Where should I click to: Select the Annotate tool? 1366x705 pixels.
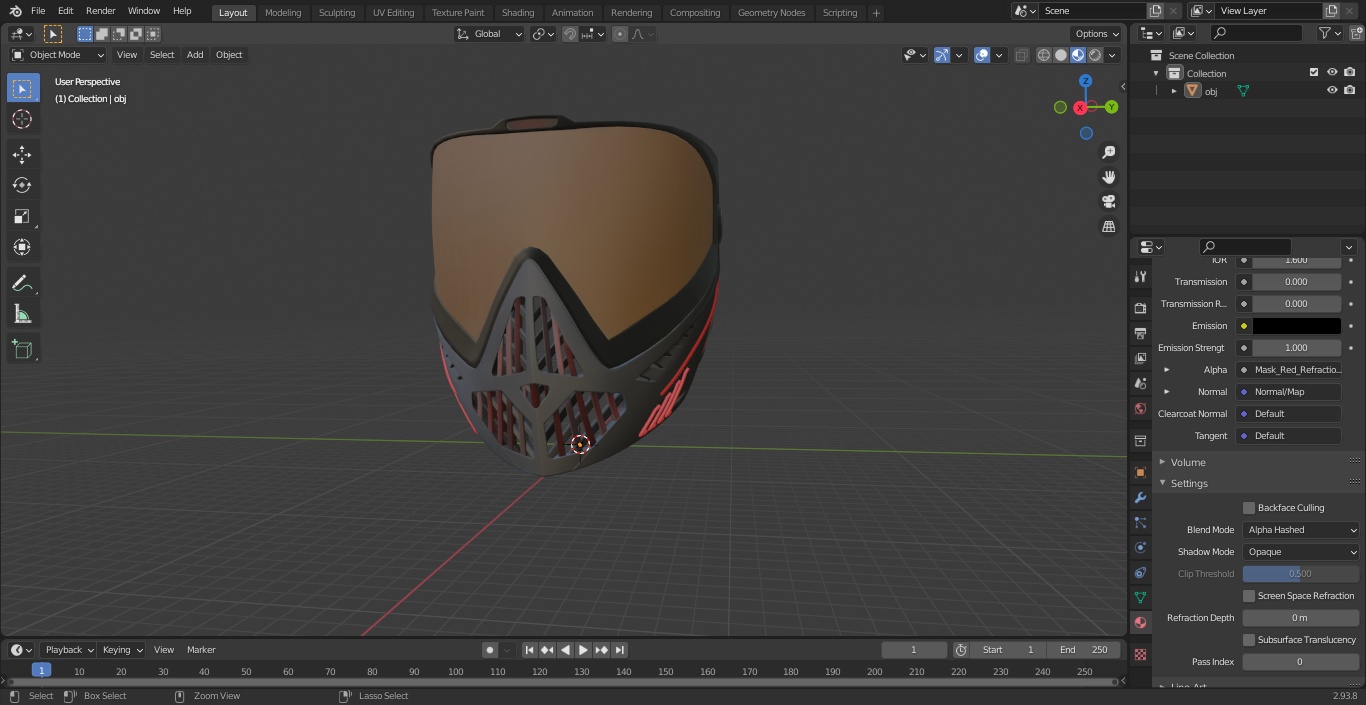click(x=22, y=283)
